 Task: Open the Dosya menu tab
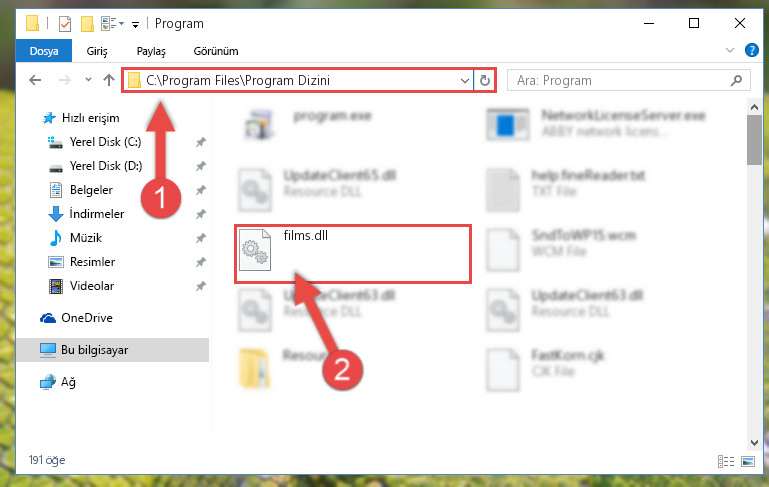click(x=44, y=51)
